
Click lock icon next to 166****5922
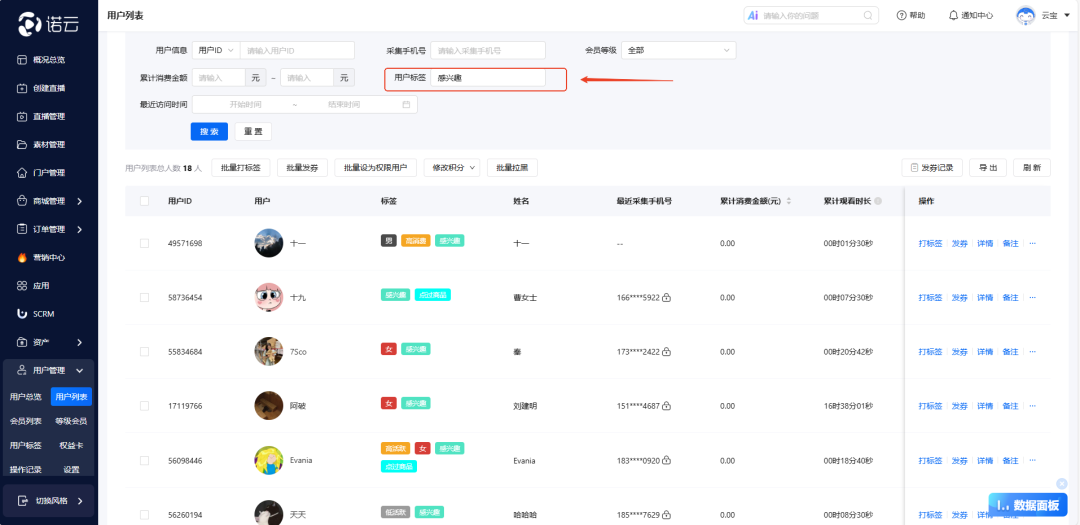pyautogui.click(x=666, y=297)
